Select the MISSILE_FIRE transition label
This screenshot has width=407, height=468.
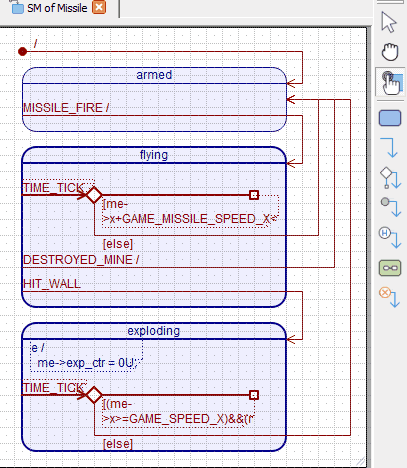(x=66, y=108)
